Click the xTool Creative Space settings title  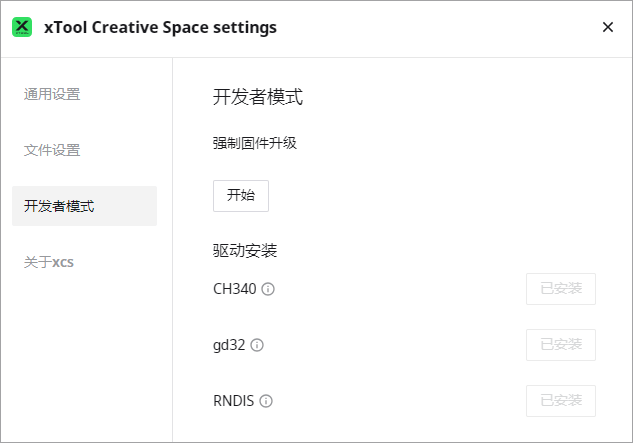point(160,27)
